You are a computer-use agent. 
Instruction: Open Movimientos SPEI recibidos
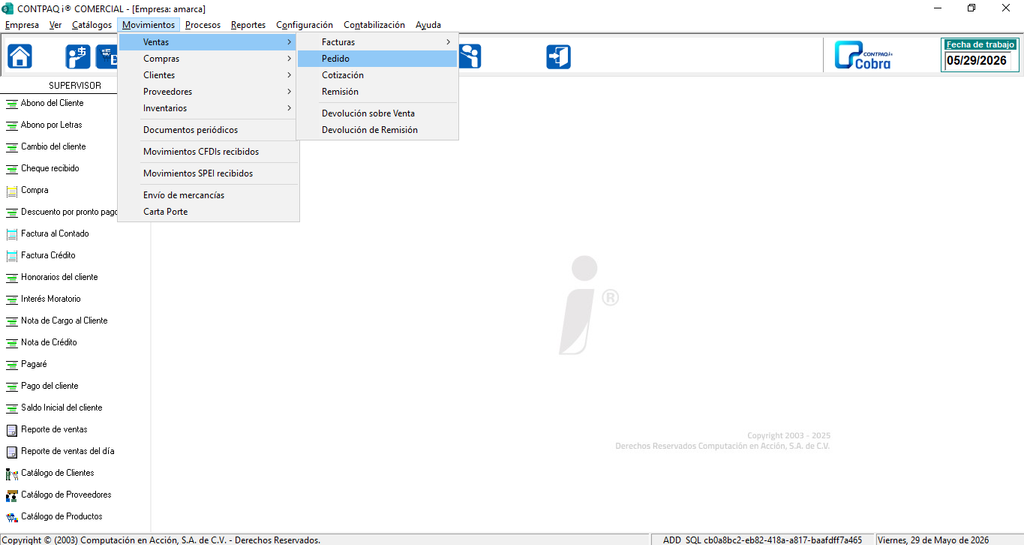[x=208, y=174]
